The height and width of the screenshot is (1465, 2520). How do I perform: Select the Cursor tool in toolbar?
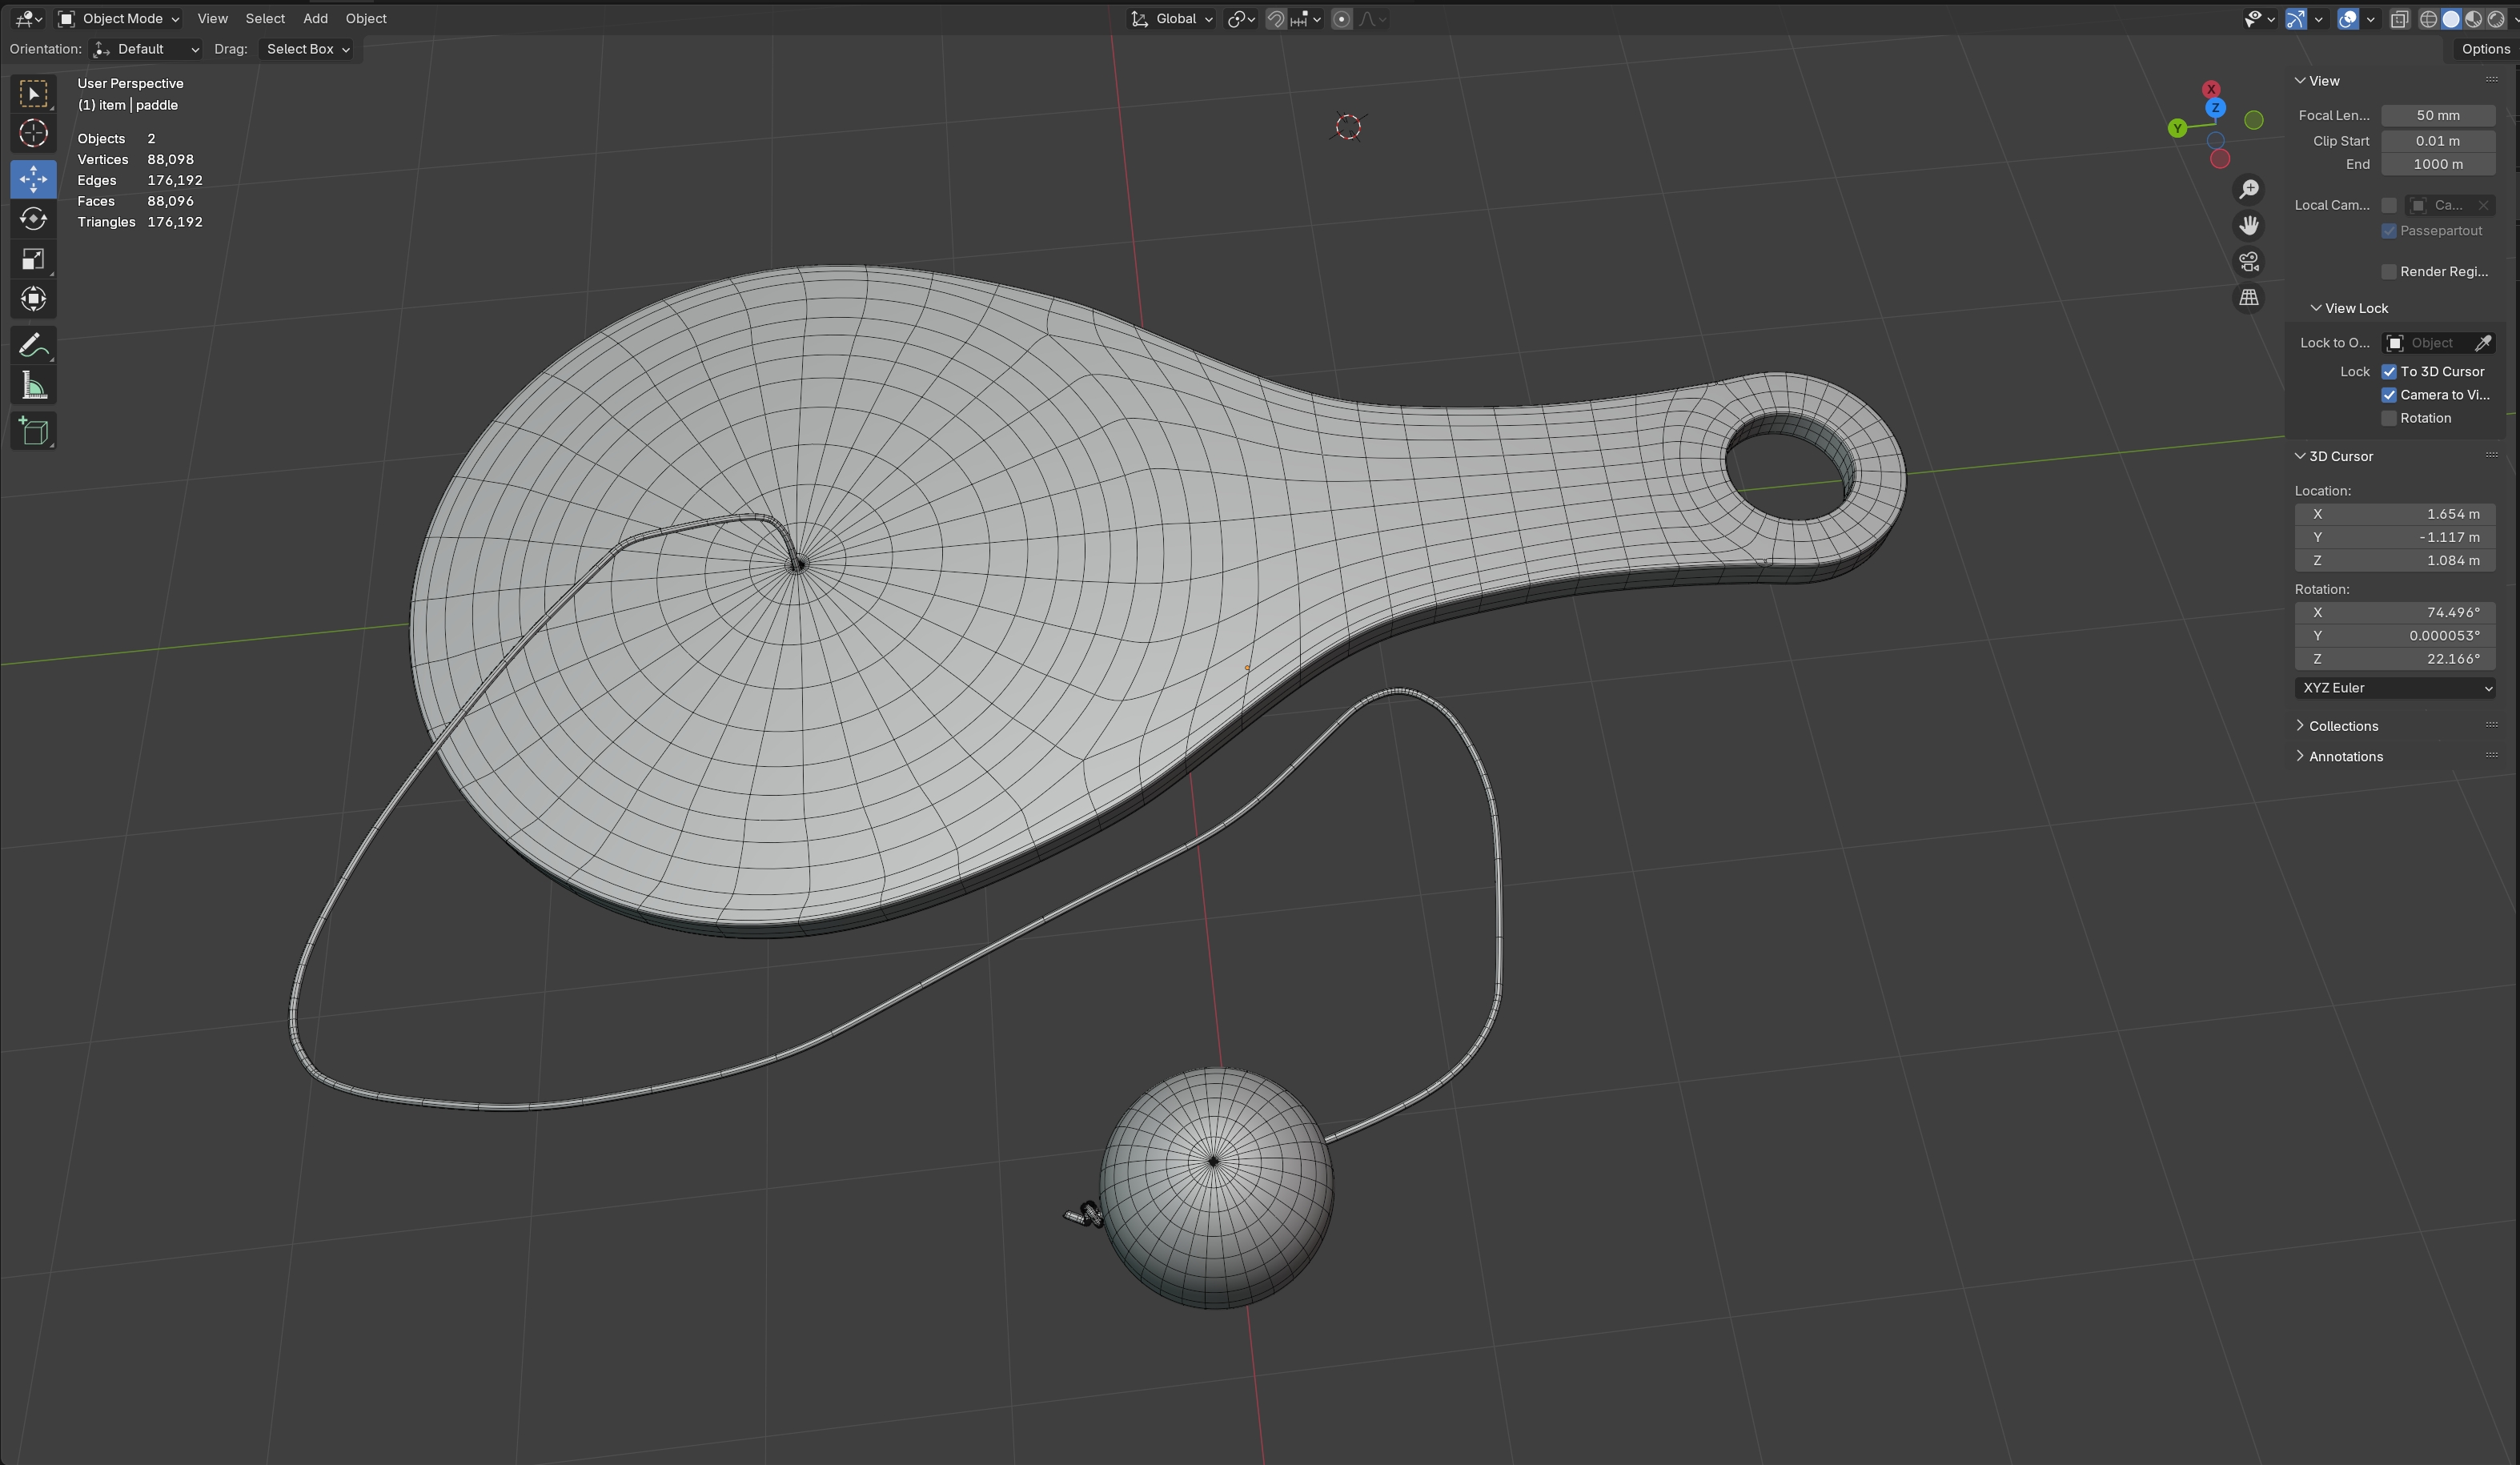click(33, 134)
